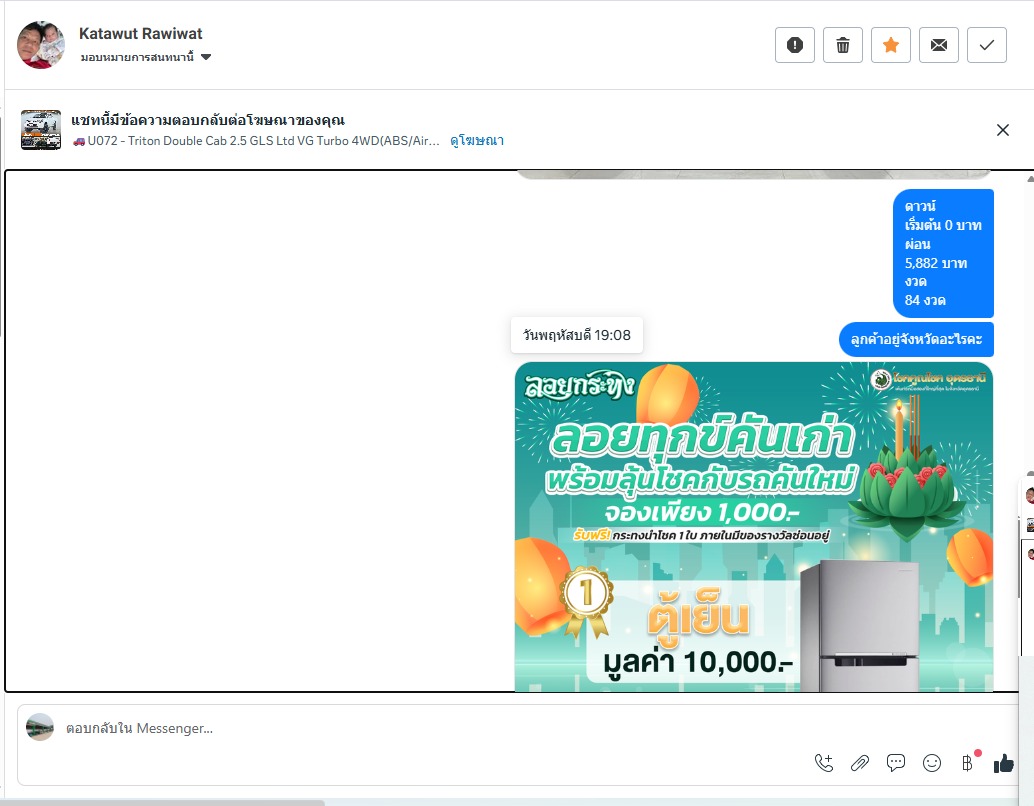1034x806 pixels.
Task: Click Katawut Rawiwat profile picture
Action: coord(41,44)
